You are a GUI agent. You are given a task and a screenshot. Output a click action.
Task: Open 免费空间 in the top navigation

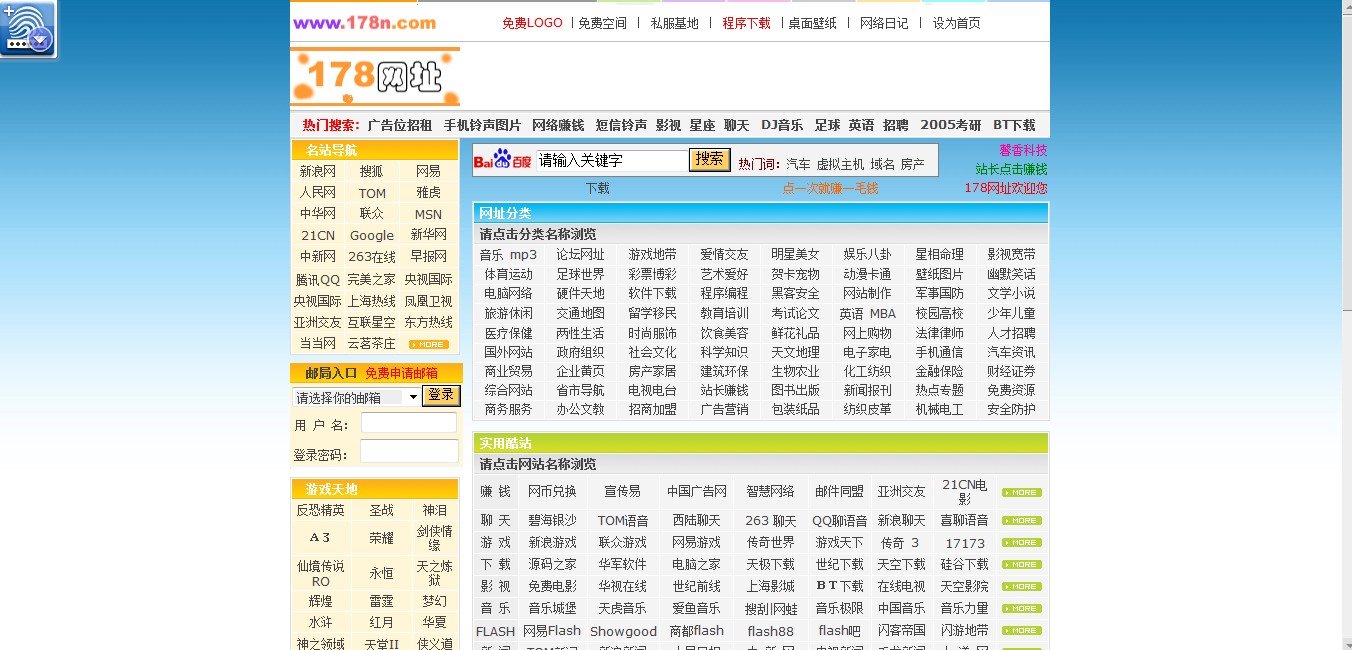pos(602,23)
